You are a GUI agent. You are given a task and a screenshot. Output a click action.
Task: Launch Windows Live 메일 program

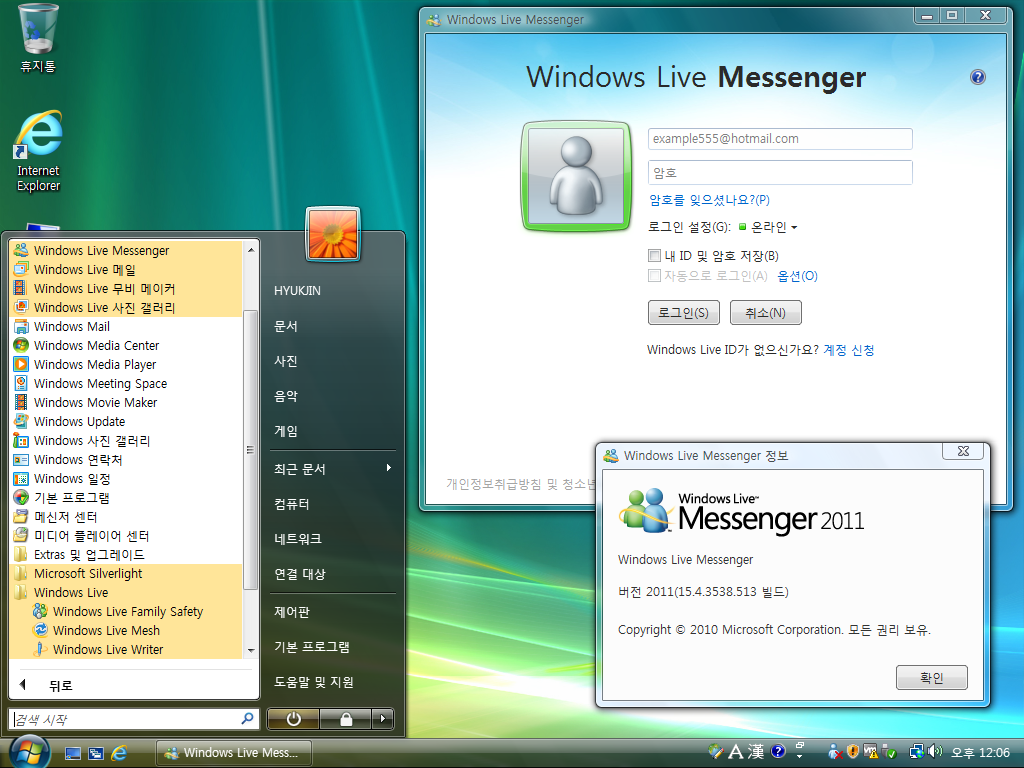point(126,269)
